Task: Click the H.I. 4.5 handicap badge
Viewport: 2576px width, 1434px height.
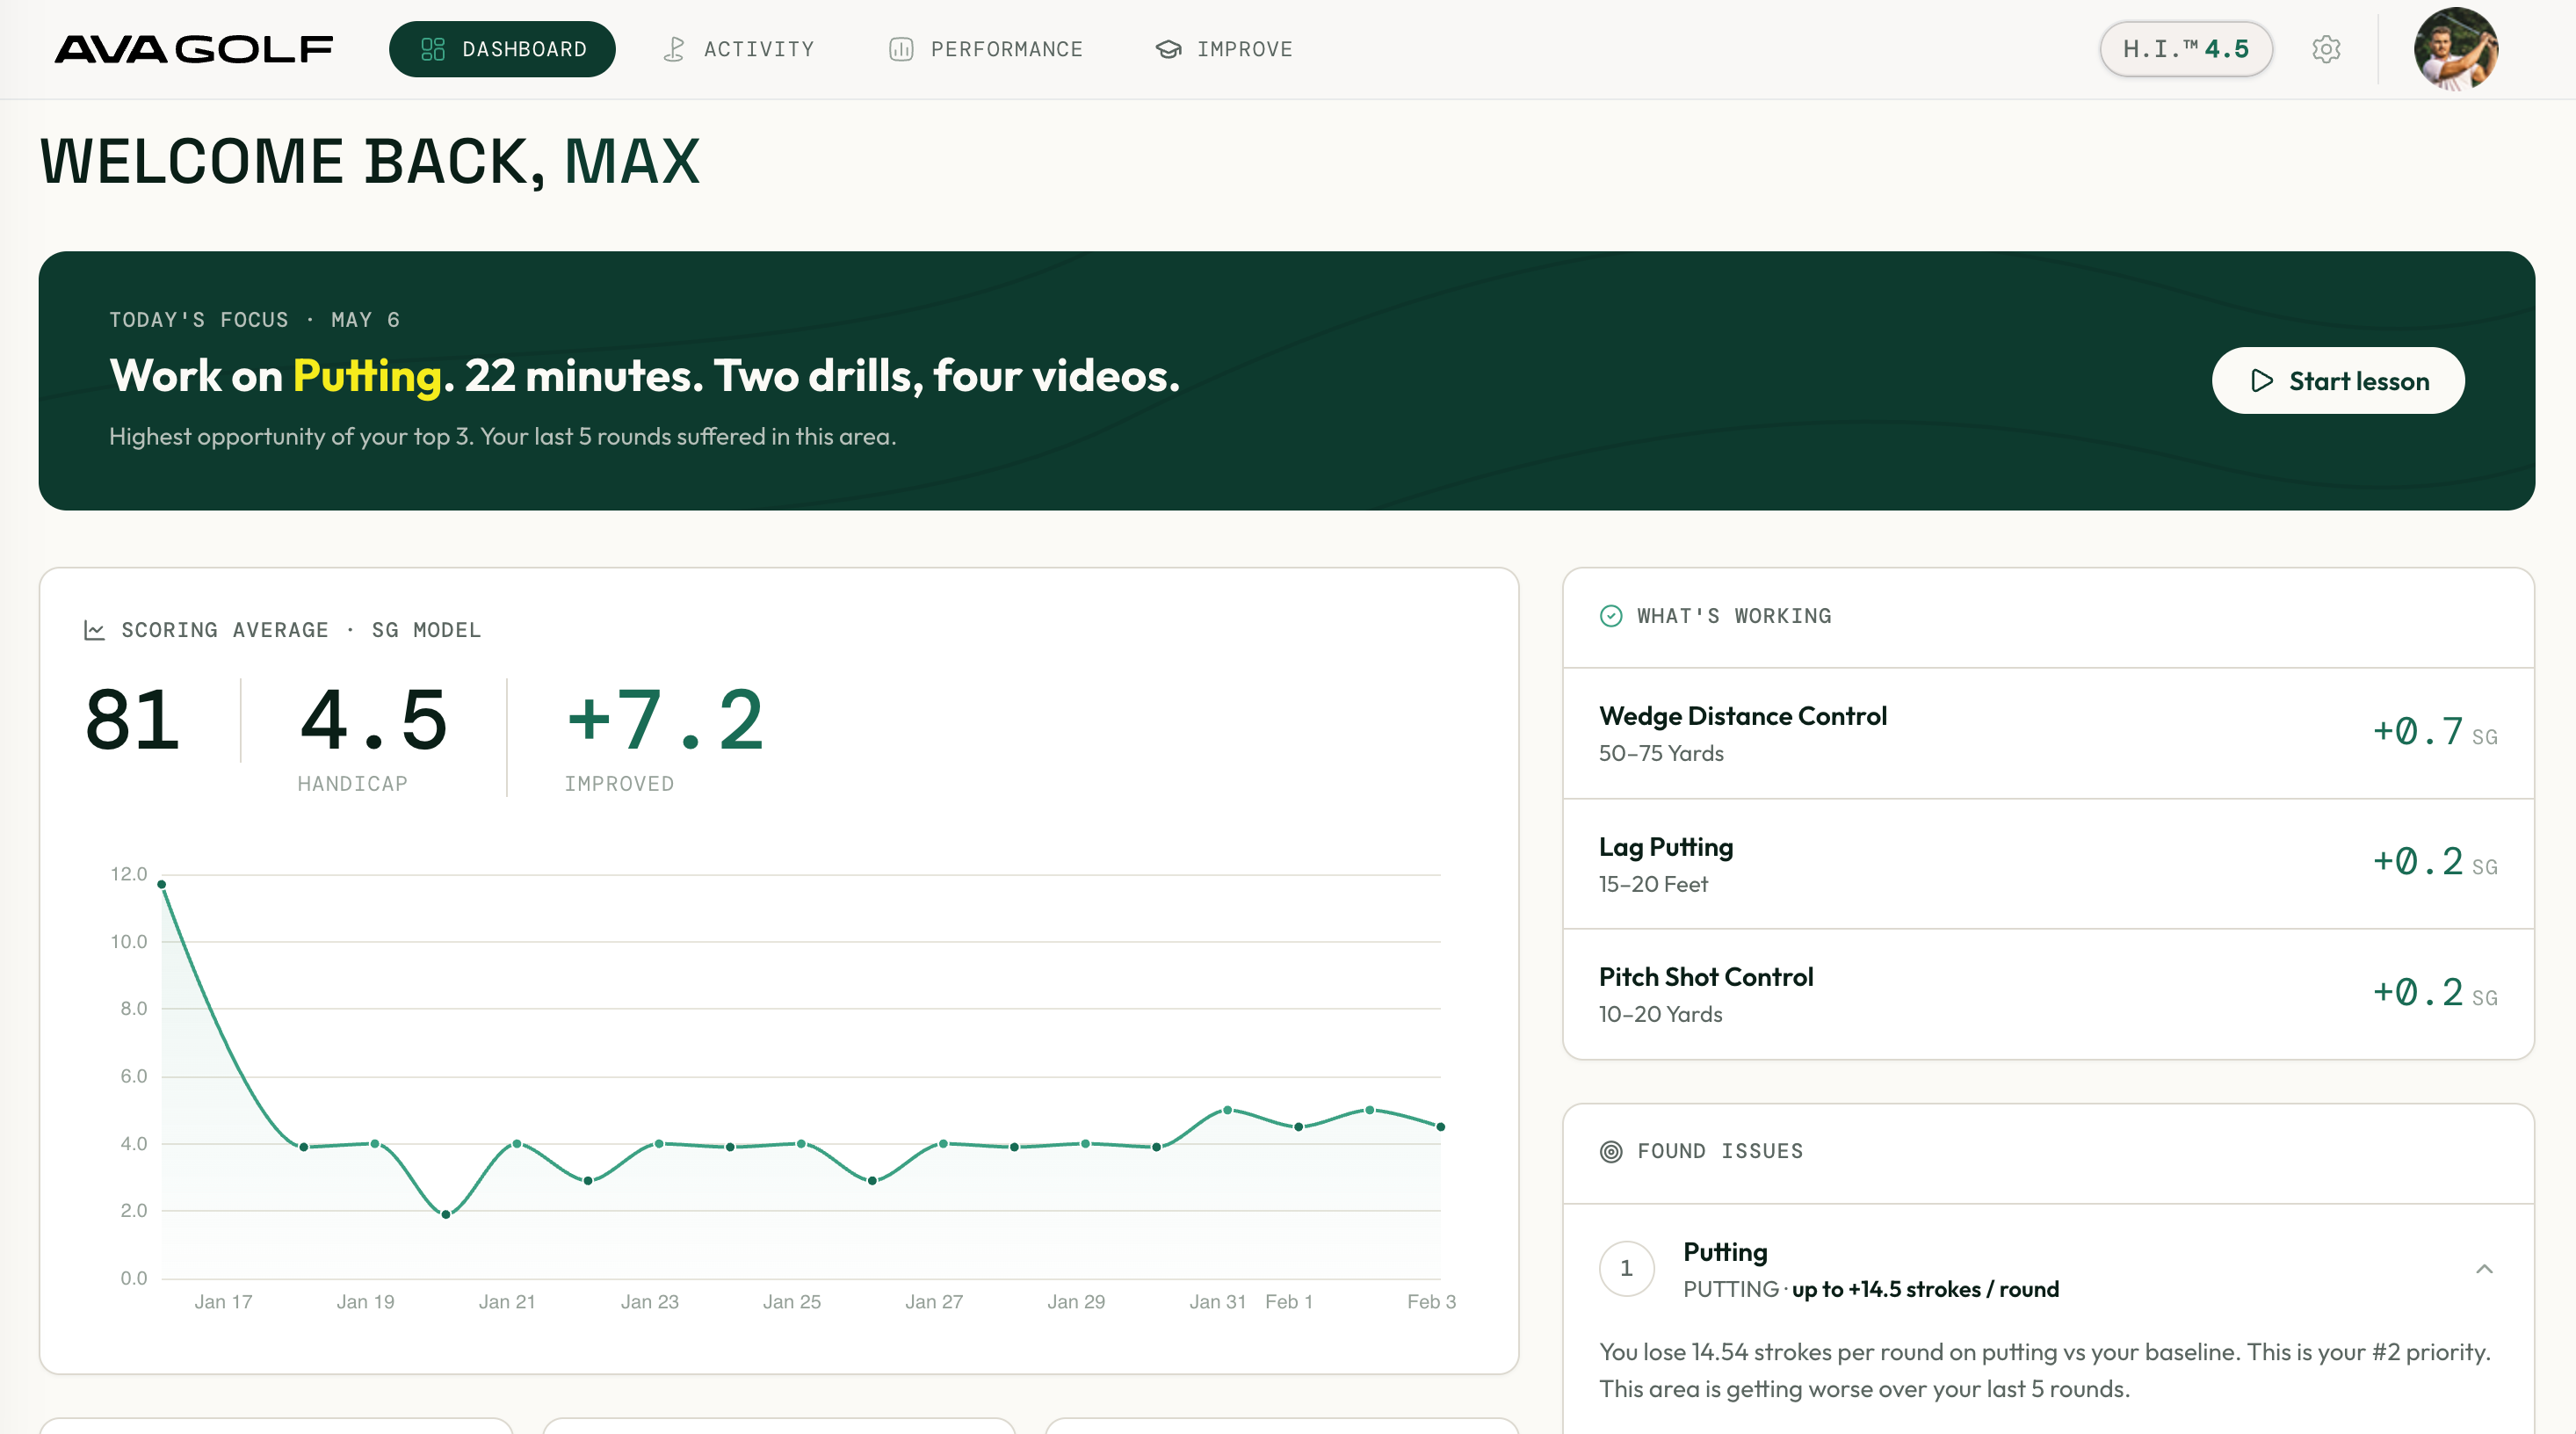Action: [2186, 49]
